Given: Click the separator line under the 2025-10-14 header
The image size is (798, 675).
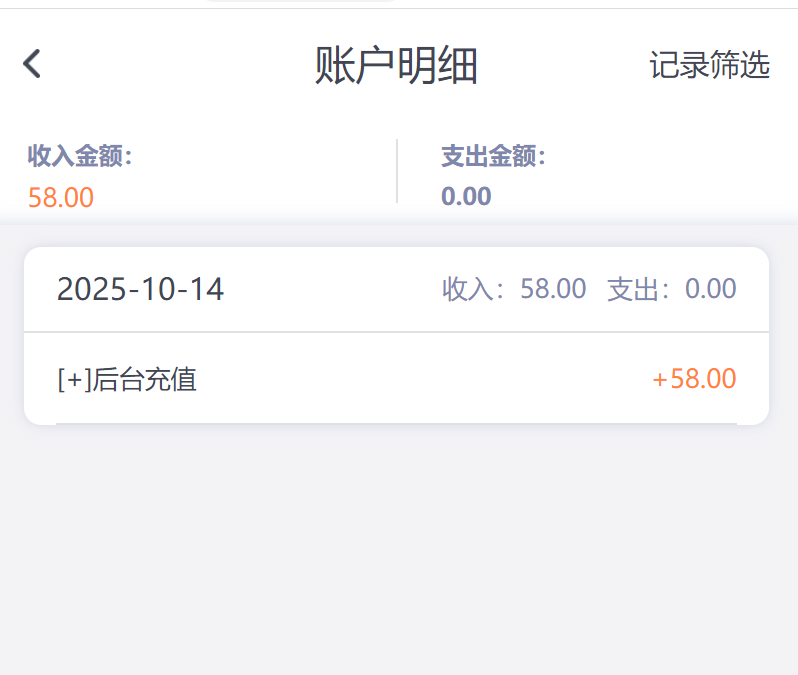Looking at the screenshot, I should pos(396,331).
